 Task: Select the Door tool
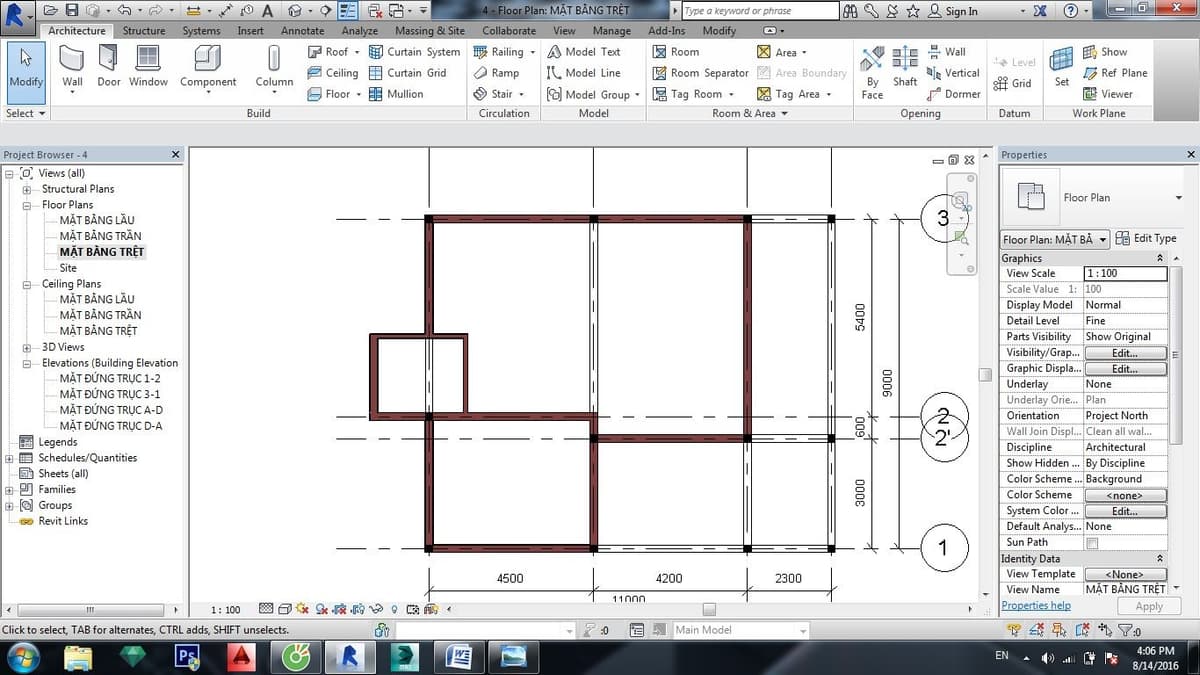tap(109, 67)
